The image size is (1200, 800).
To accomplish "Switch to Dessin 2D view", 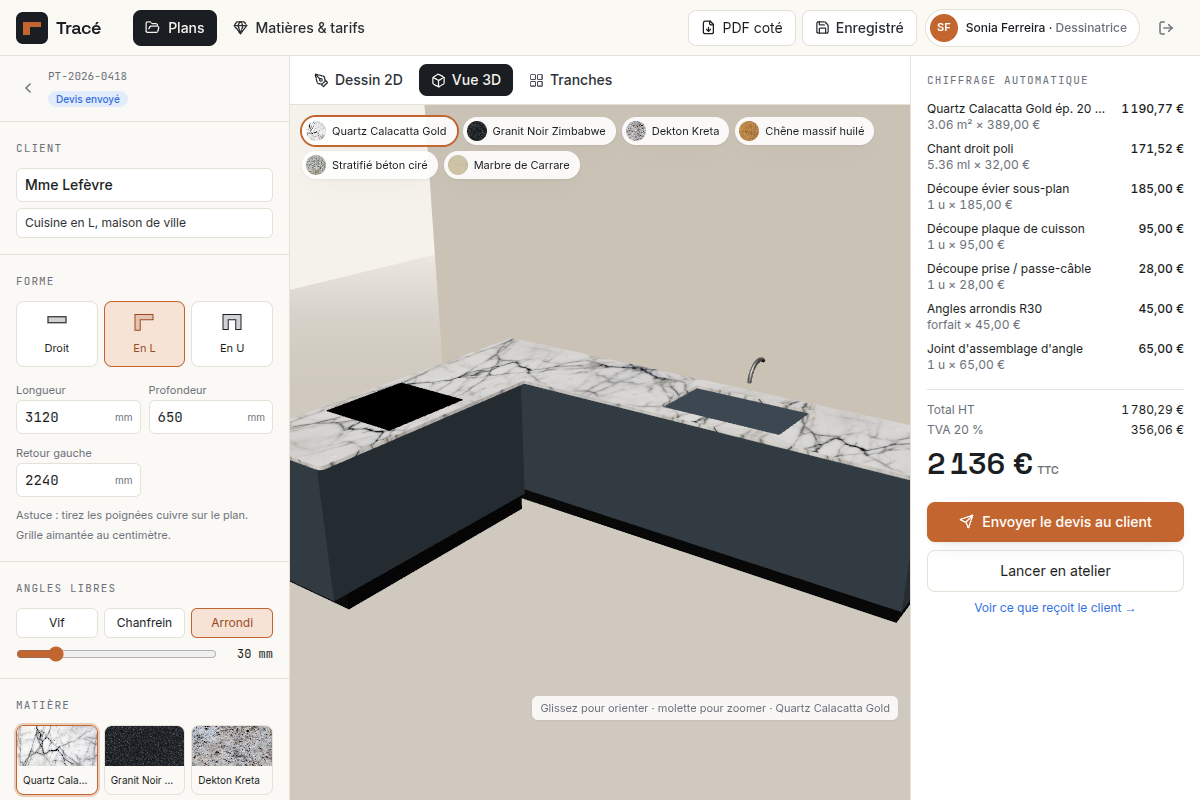I will (358, 80).
